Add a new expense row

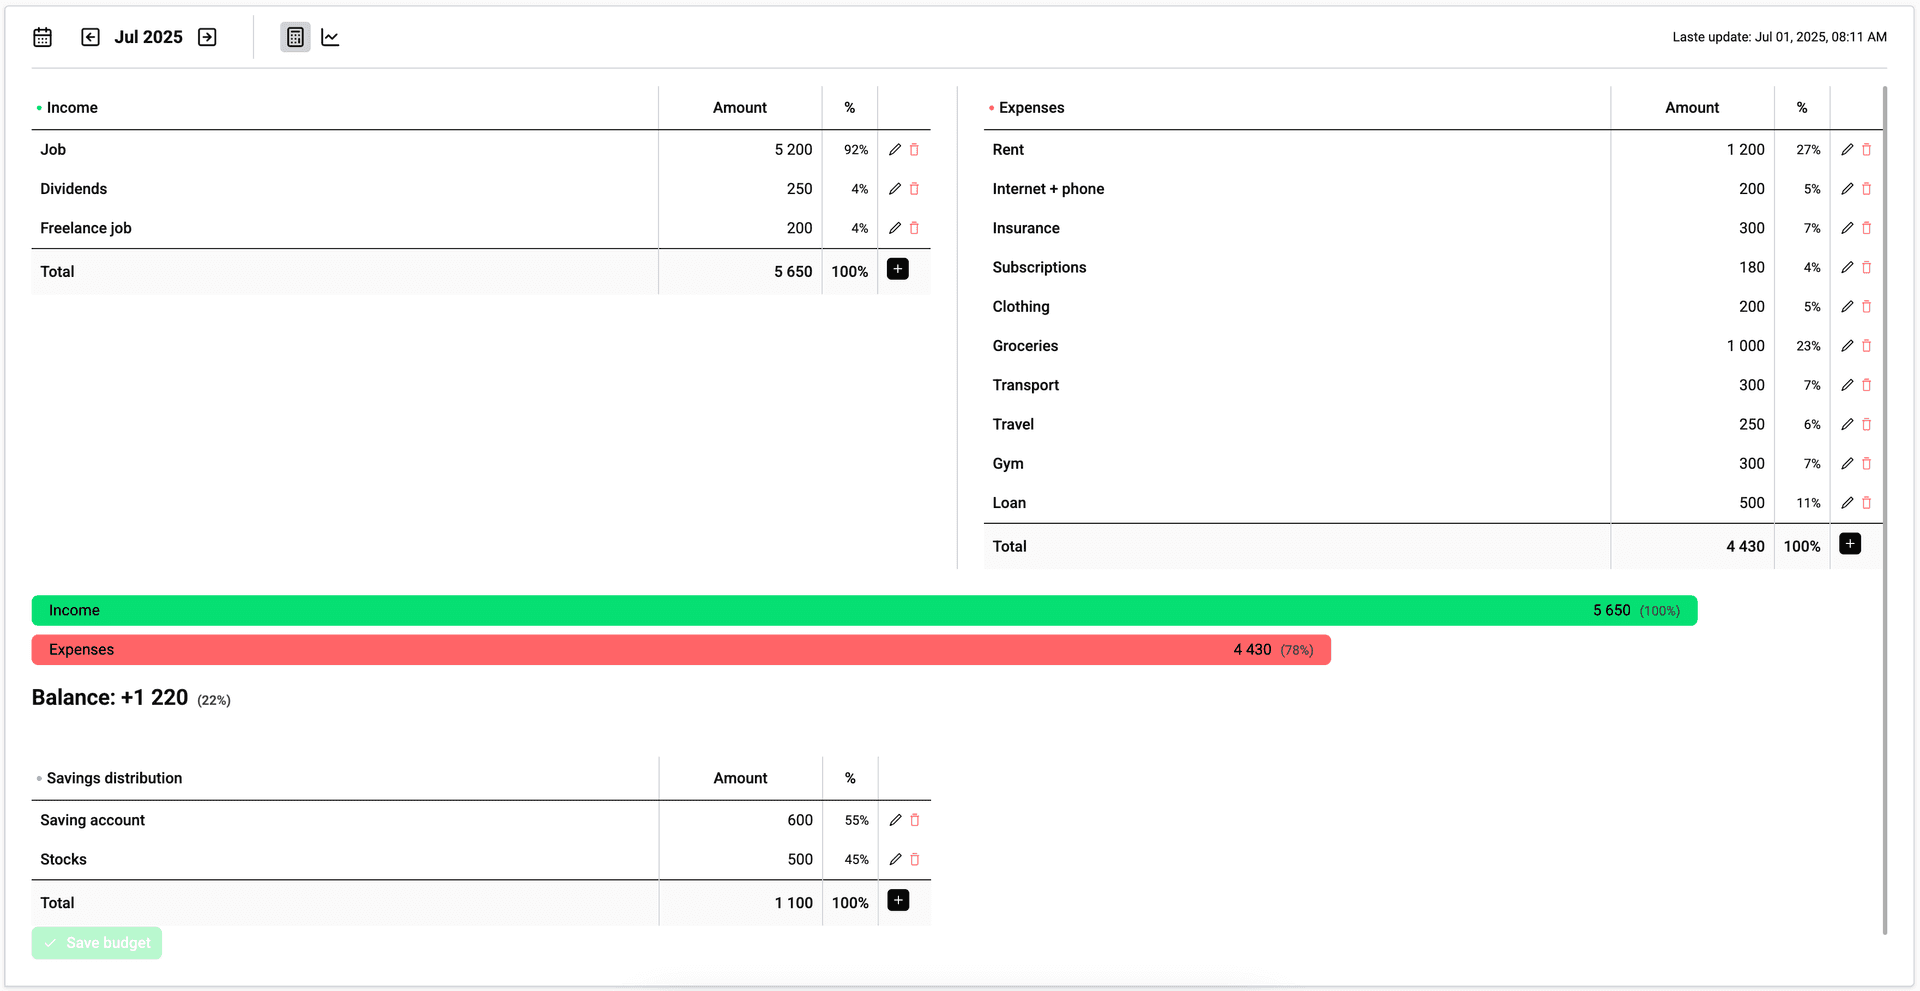(1849, 544)
